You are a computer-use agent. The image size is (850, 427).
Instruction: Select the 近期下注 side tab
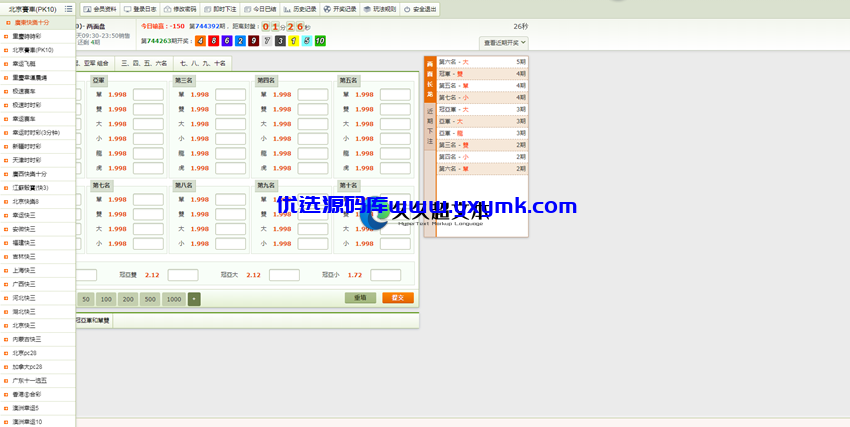pyautogui.click(x=430, y=126)
